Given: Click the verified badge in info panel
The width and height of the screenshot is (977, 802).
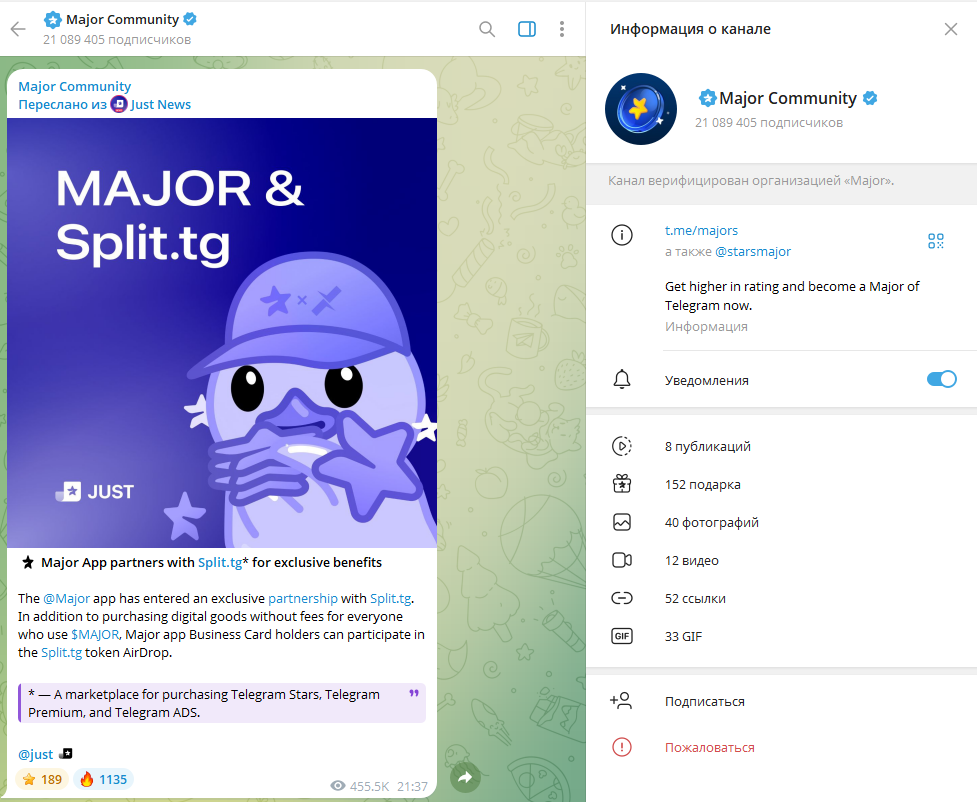Looking at the screenshot, I should (x=870, y=98).
